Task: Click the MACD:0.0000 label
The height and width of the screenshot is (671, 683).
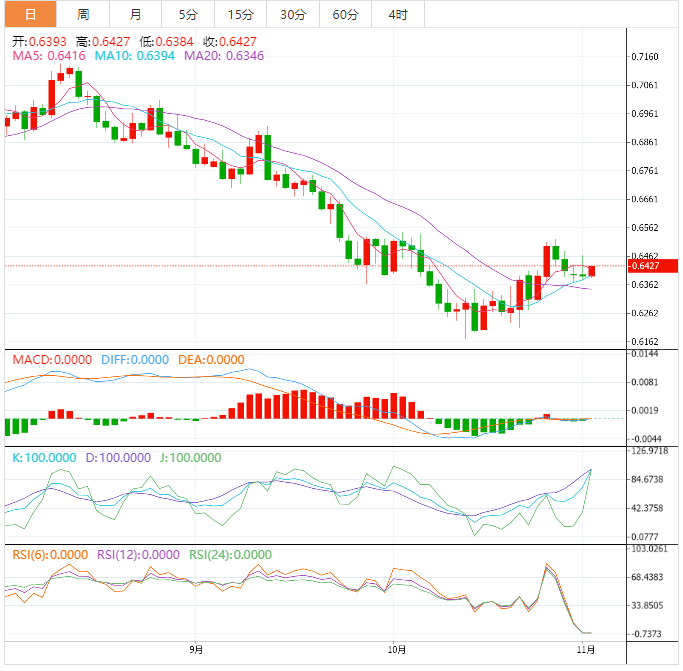Action: click(52, 360)
